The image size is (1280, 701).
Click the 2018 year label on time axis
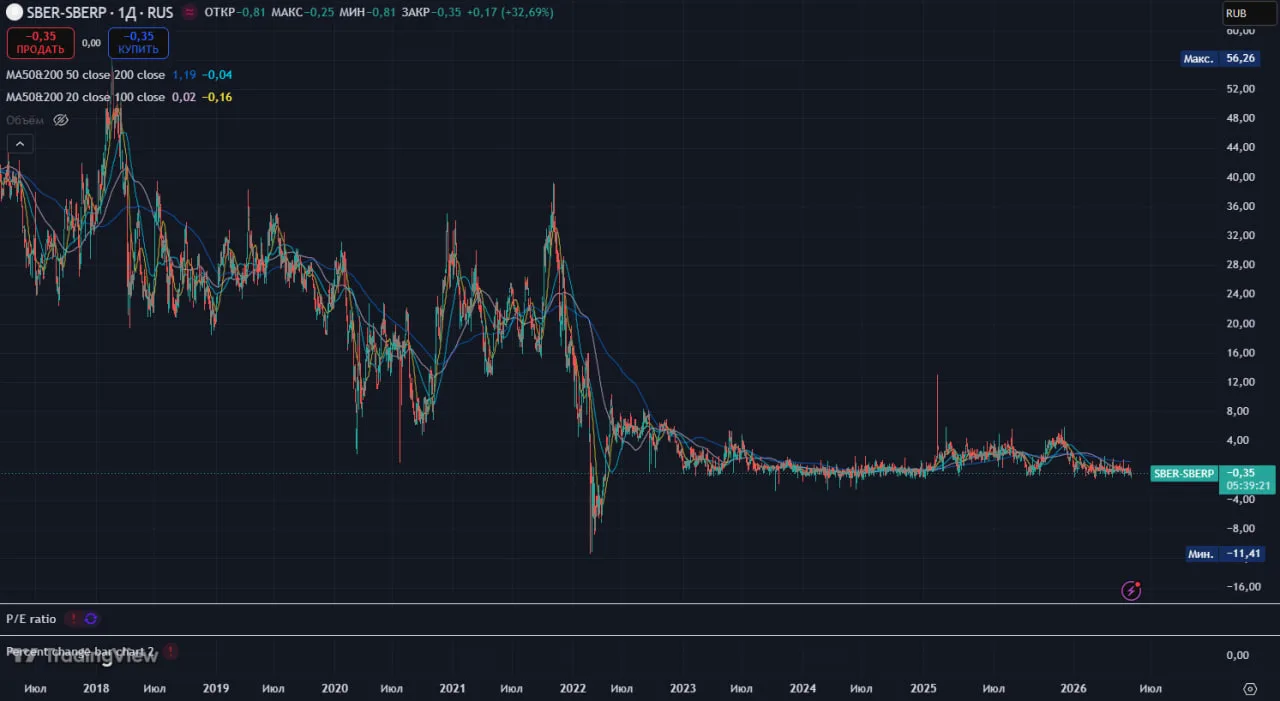coord(96,688)
